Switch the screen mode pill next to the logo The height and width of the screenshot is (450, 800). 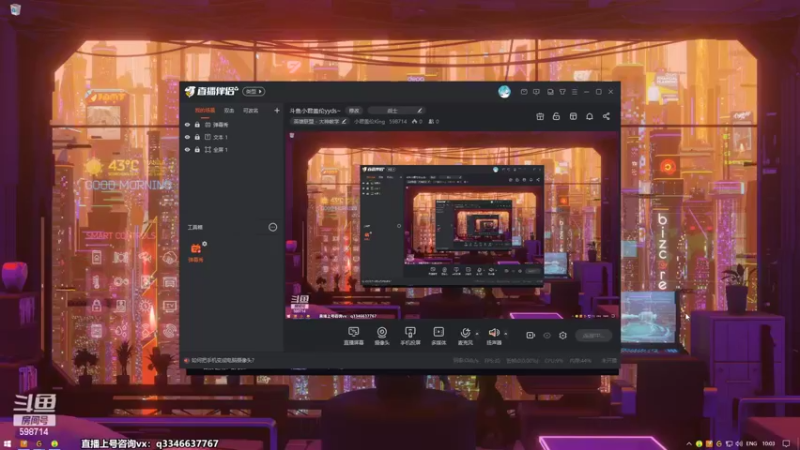(254, 91)
